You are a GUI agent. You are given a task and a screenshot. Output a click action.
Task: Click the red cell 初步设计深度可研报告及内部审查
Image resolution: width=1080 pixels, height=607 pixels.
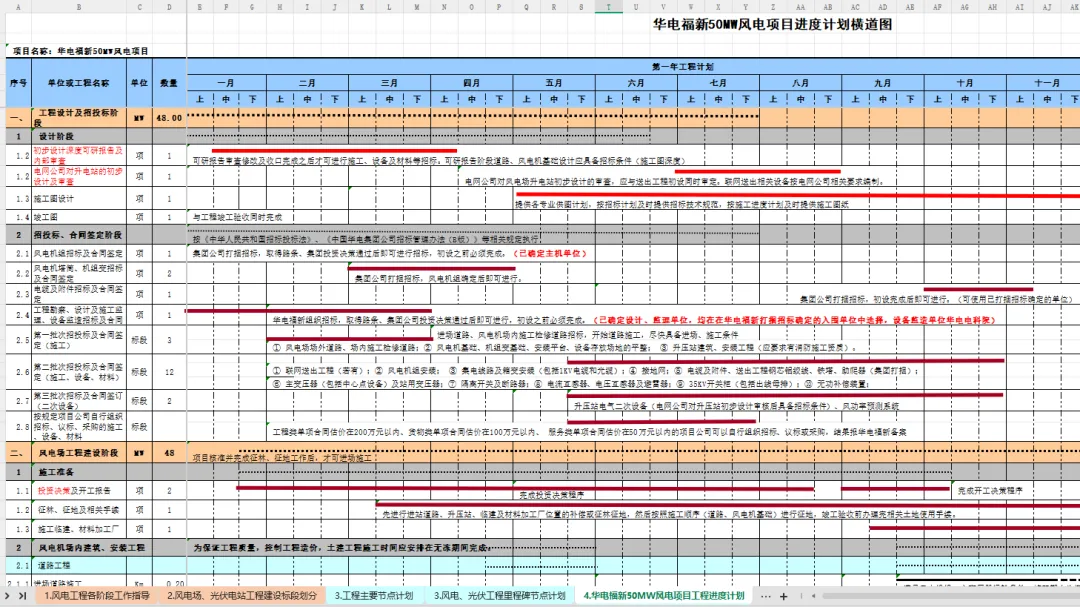point(79,155)
